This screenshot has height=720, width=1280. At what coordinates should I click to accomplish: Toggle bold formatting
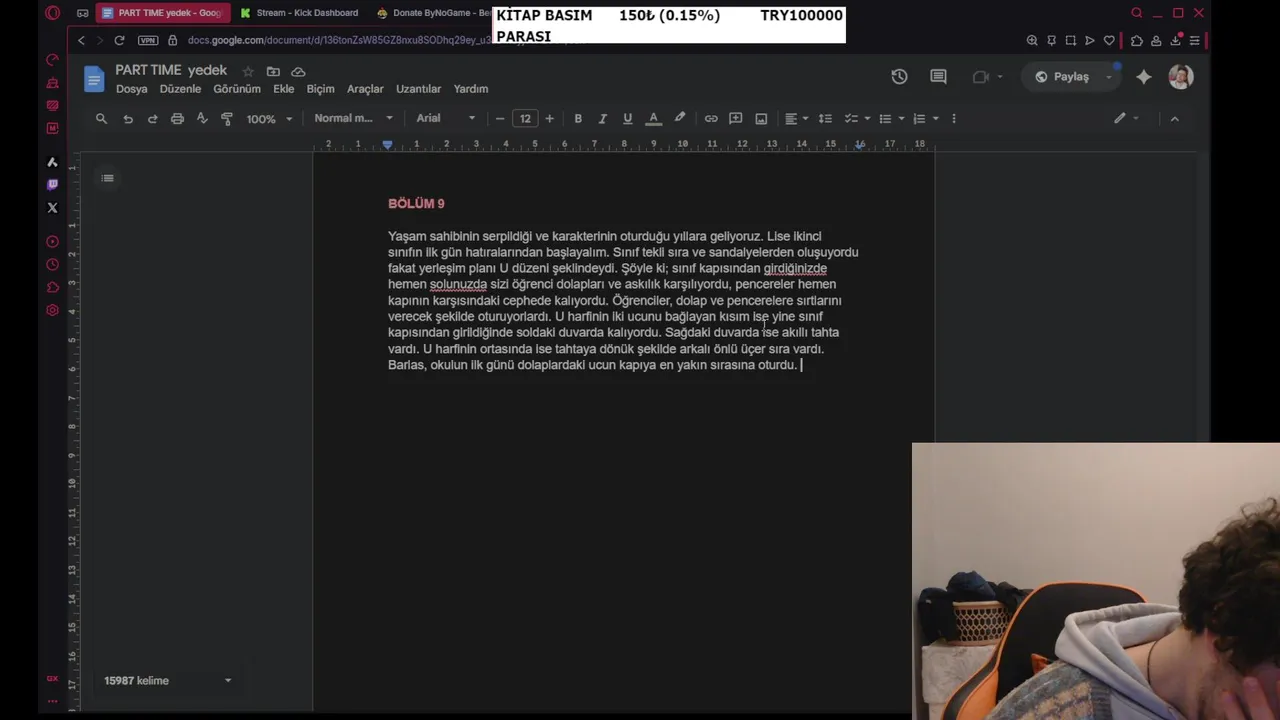click(x=578, y=118)
